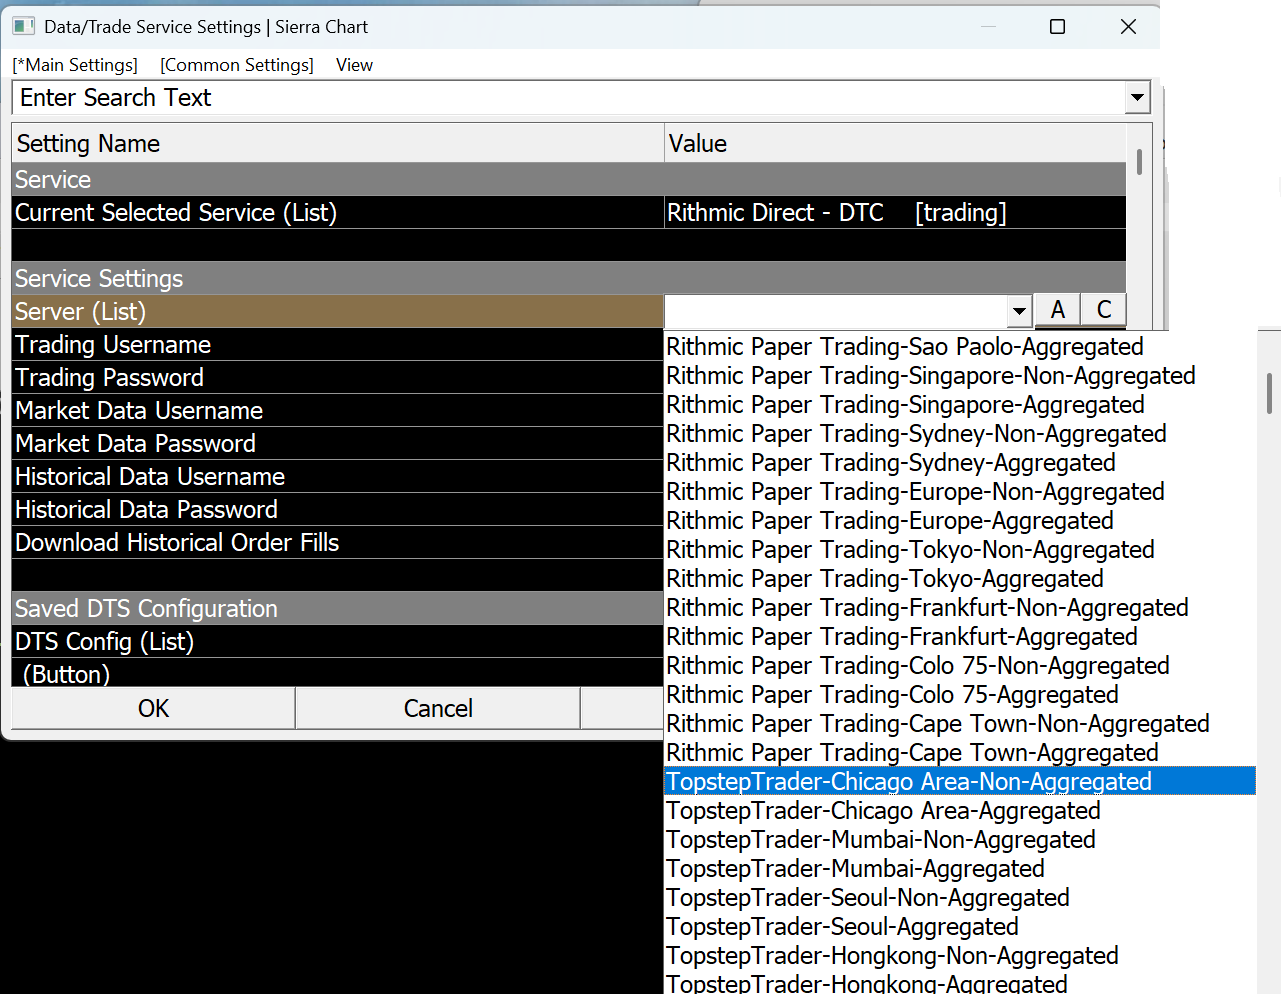Screen dimensions: 1281x994
Task: Choose Rithmic Paper Trading-Sydney-Aggregated
Action: (960, 462)
